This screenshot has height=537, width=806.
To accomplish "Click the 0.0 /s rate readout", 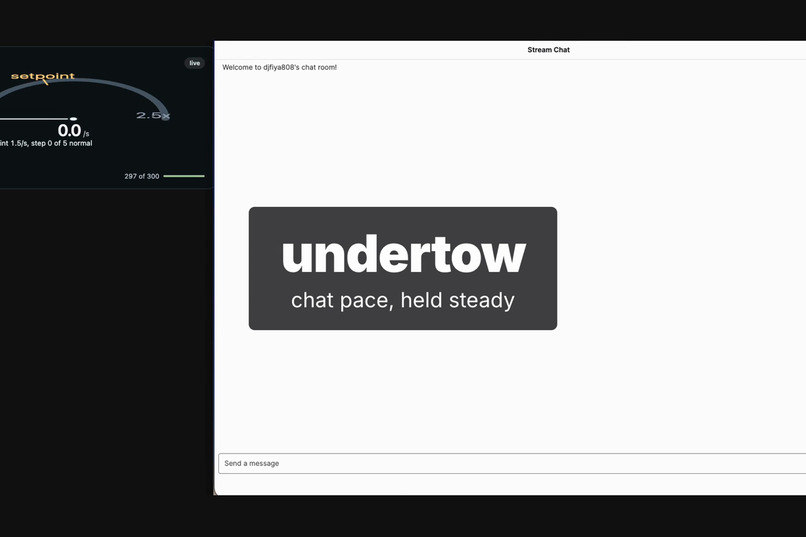I will click(73, 131).
